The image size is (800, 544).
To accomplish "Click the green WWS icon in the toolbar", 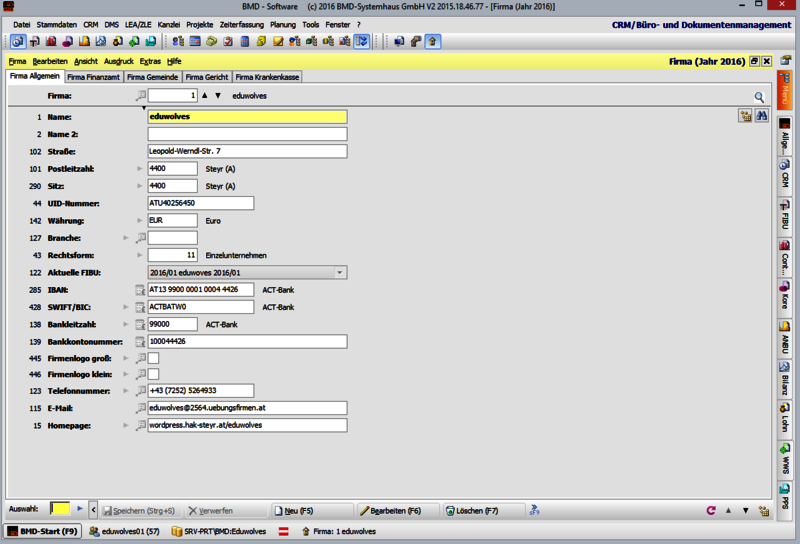I will coord(134,41).
